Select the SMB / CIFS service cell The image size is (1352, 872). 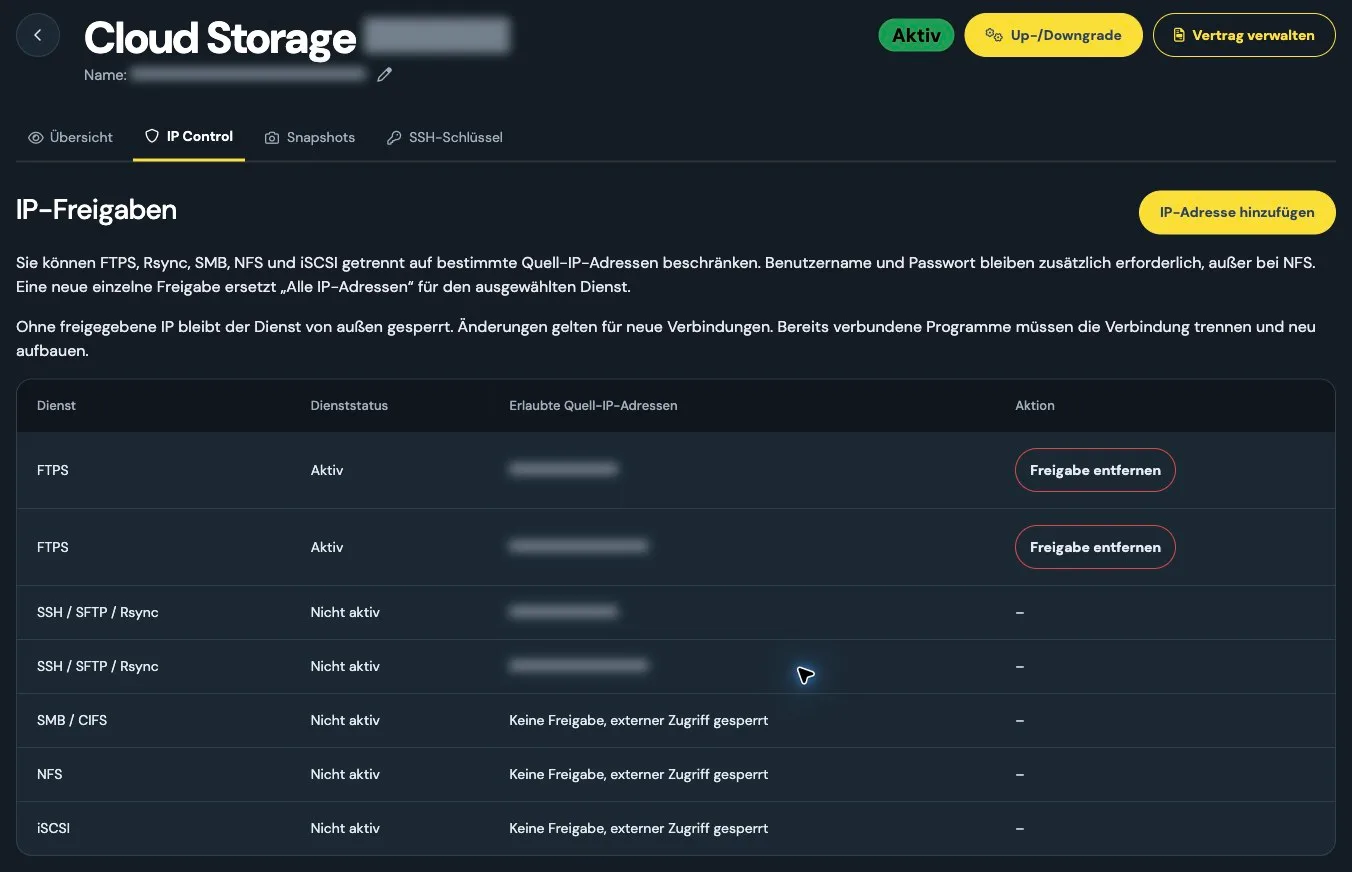(72, 720)
